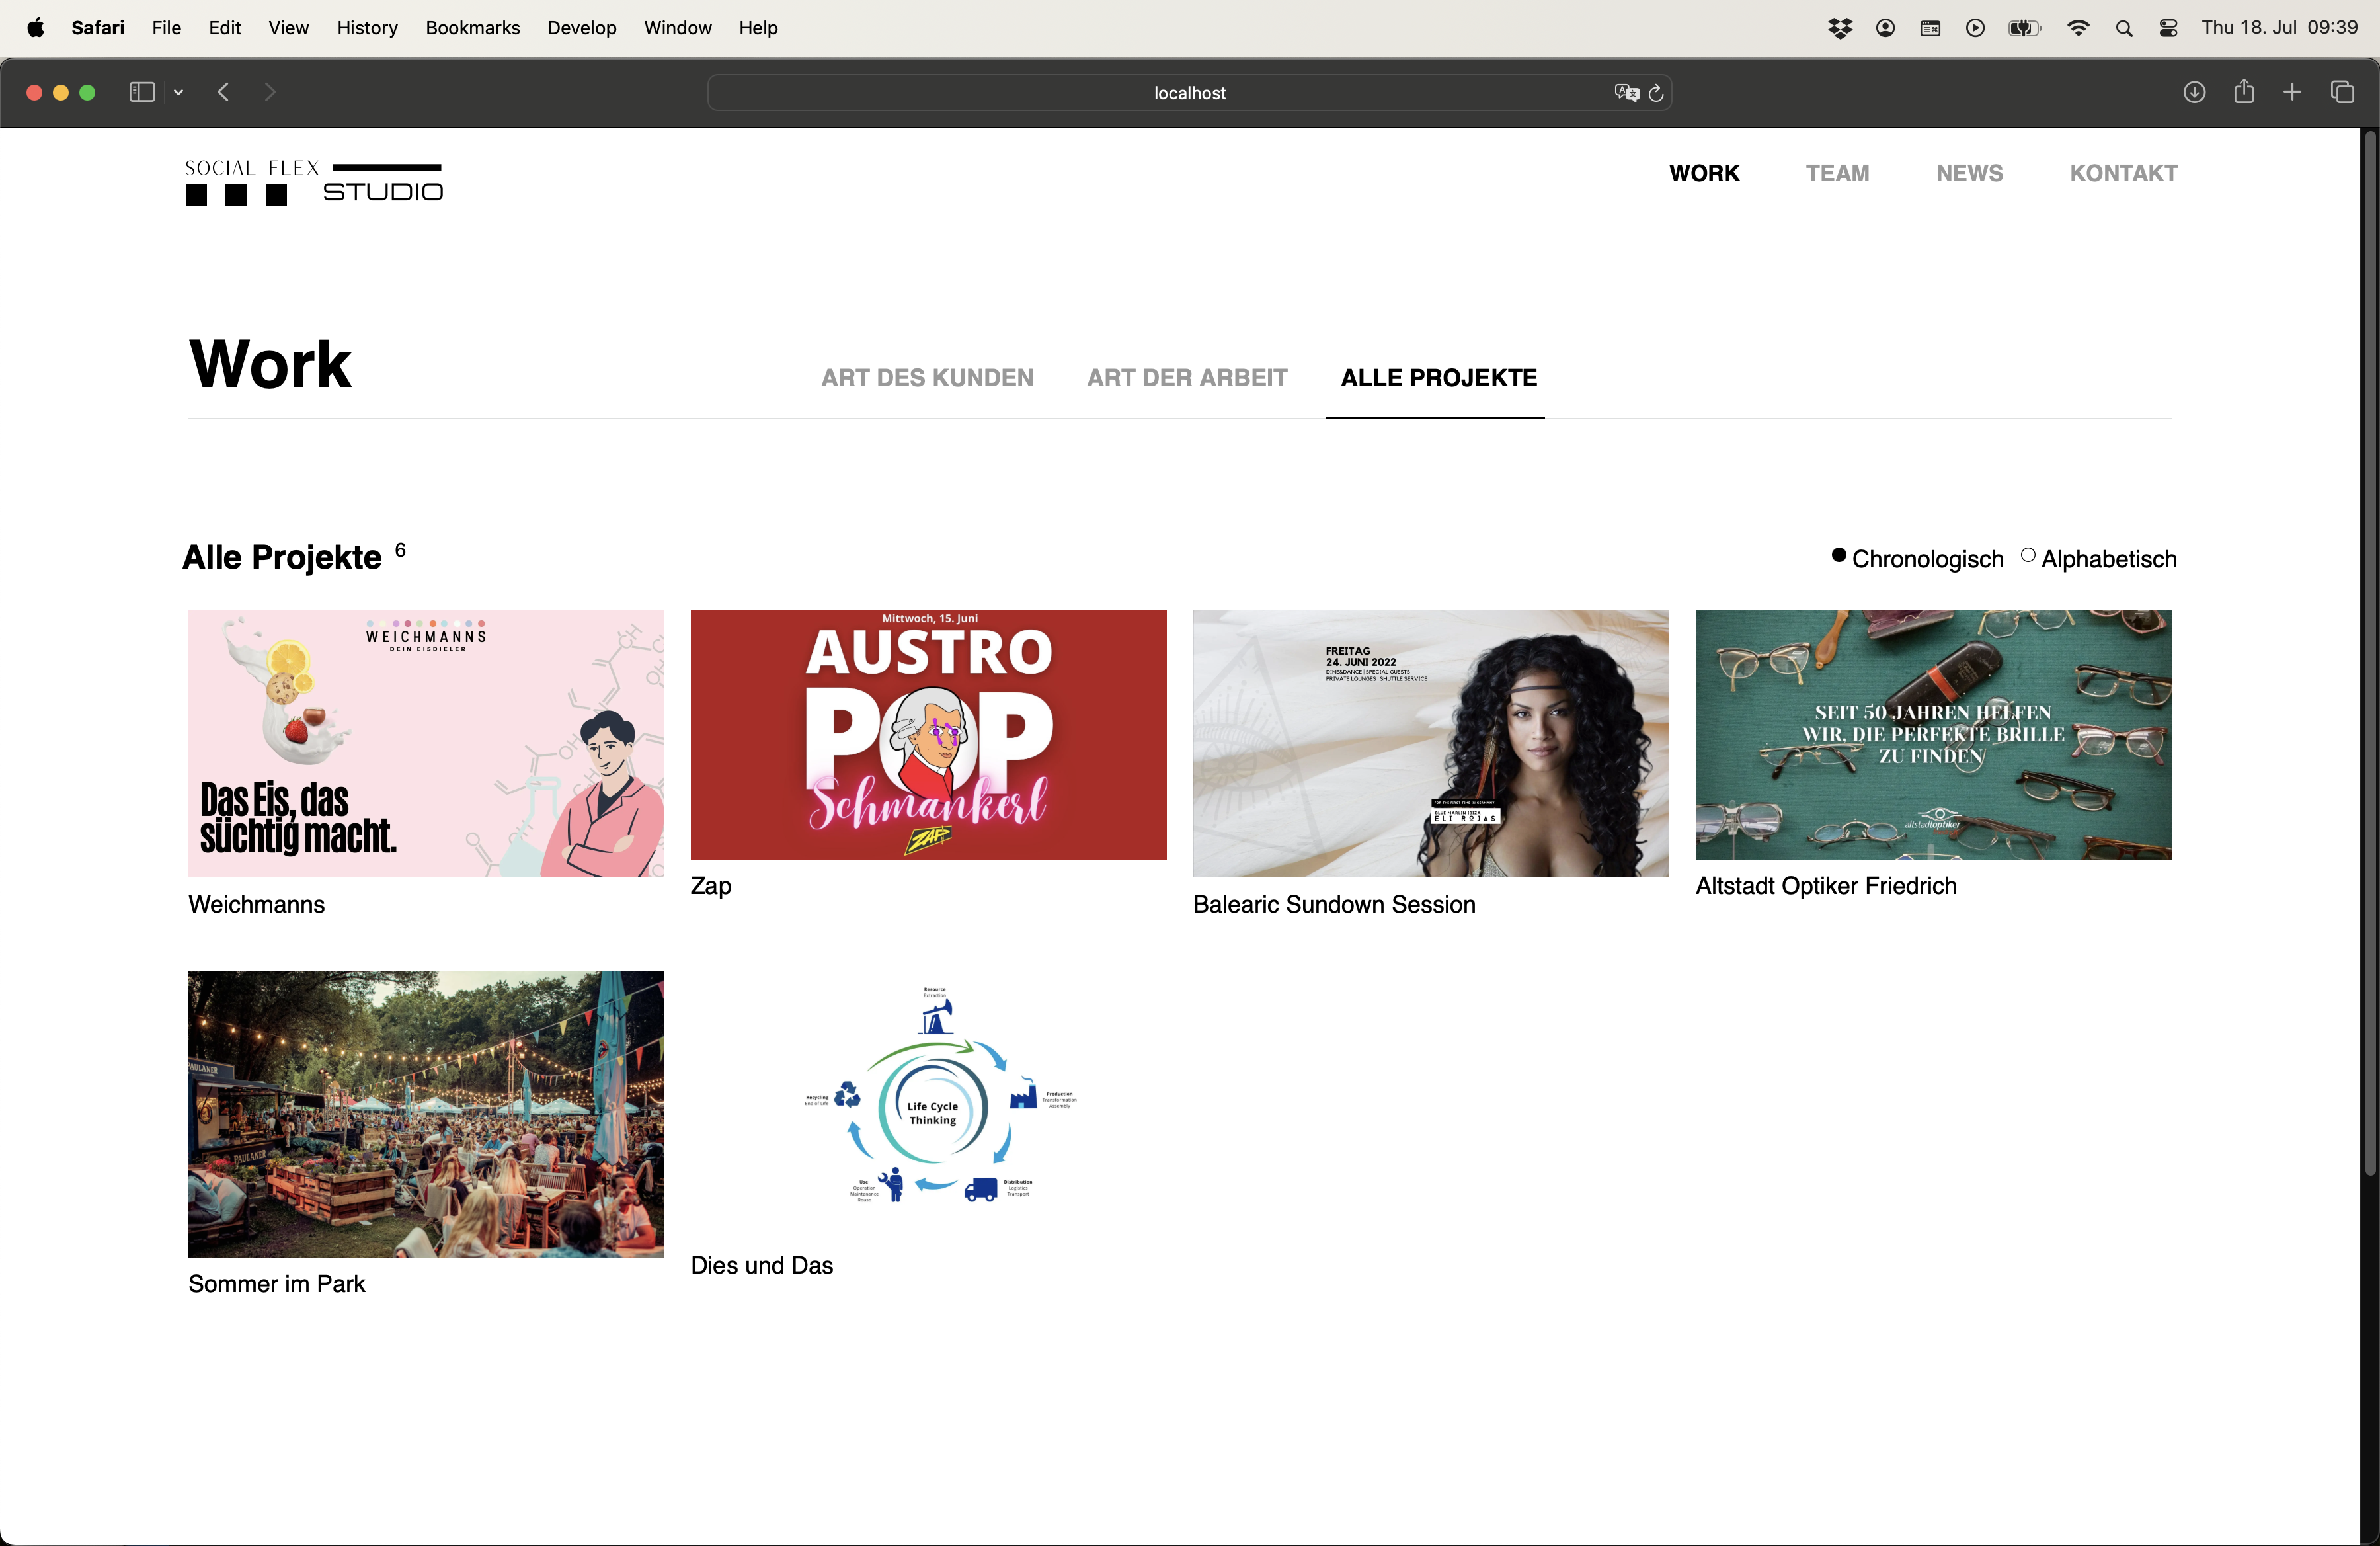Viewport: 2380px width, 1546px height.
Task: Navigate to the TEAM page
Action: coord(1837,173)
